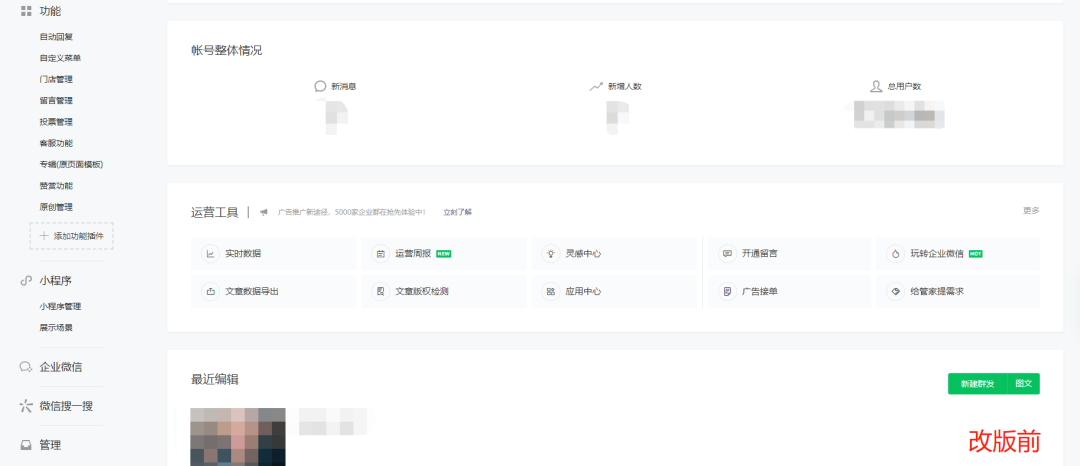Open the 玩转企业微信 tool tile
The width and height of the screenshot is (1080, 466).
(958, 253)
